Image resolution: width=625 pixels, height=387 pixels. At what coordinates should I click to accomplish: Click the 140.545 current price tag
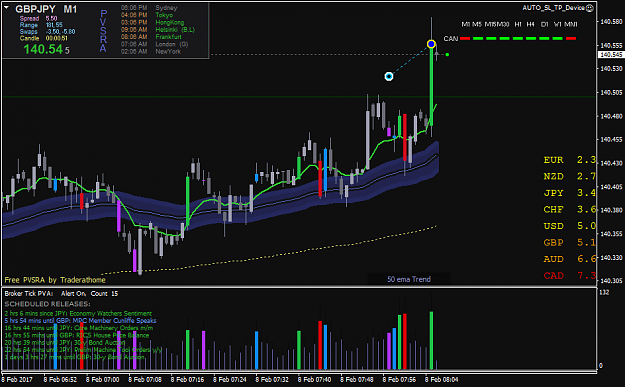click(611, 55)
